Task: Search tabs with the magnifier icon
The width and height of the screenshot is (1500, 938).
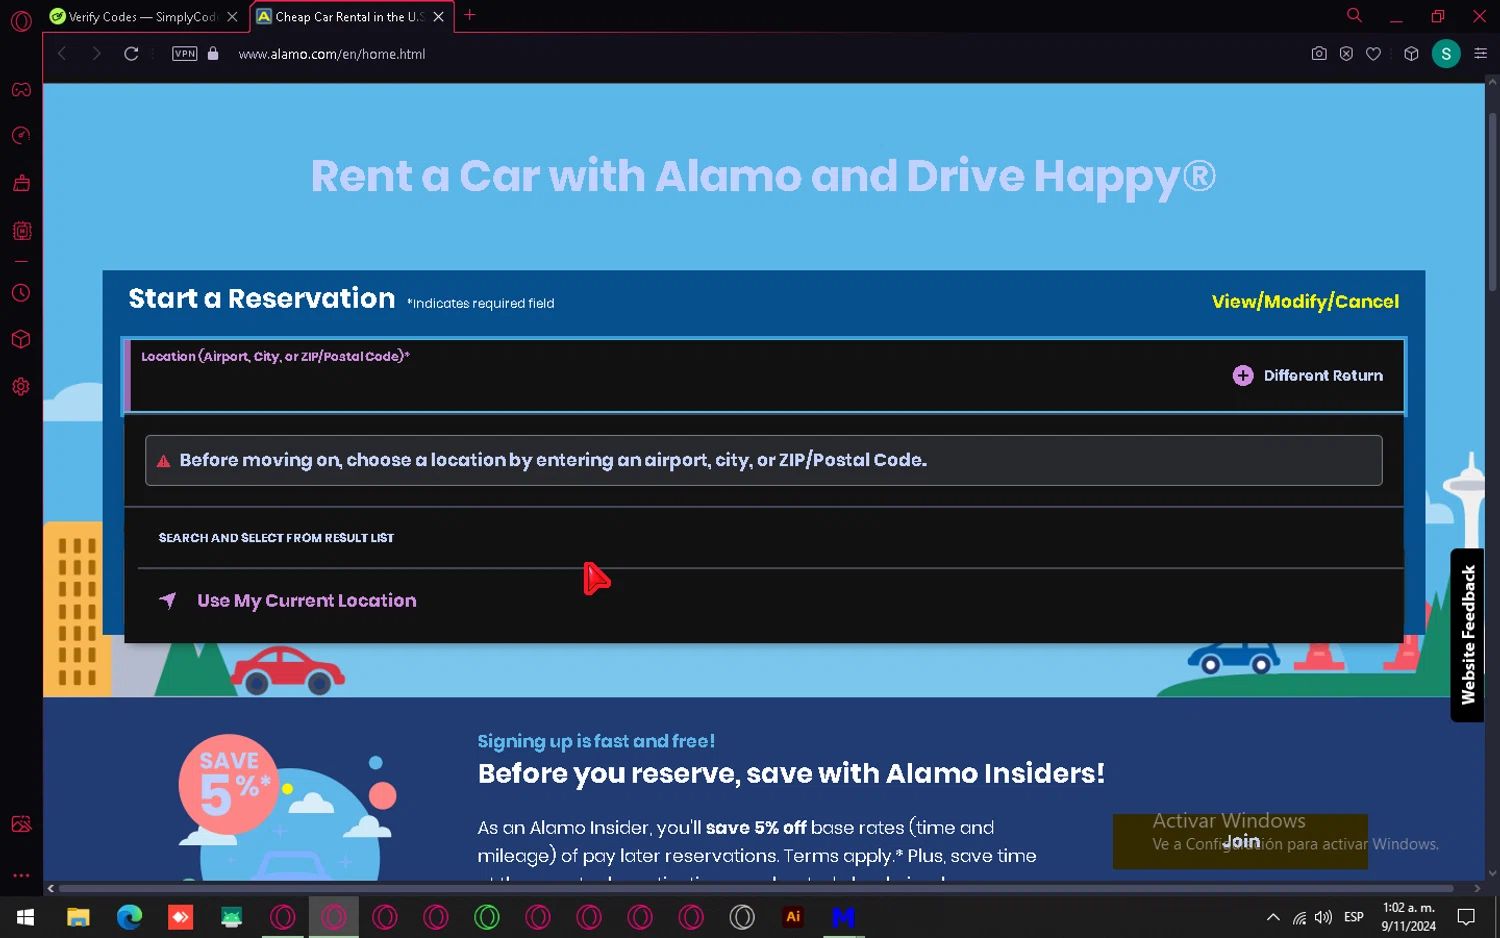Action: click(1354, 15)
